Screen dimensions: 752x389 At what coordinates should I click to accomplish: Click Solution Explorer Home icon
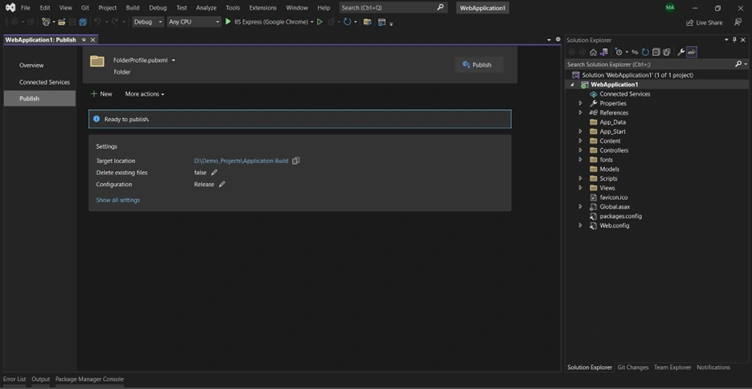coord(593,52)
